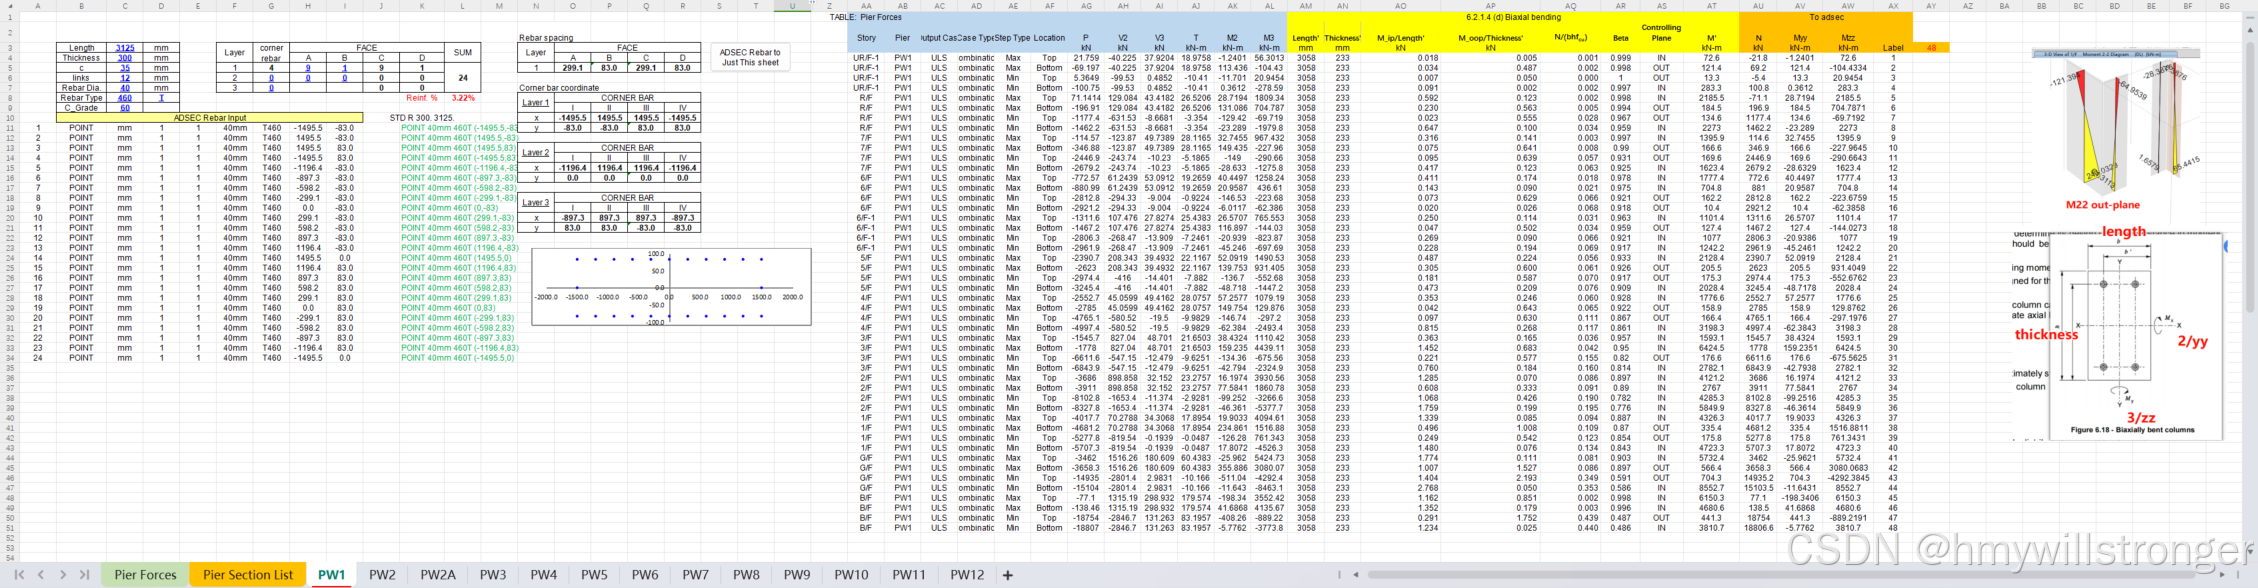The width and height of the screenshot is (2258, 588).
Task: Switch to the PW9 sheet tab
Action: tap(797, 575)
